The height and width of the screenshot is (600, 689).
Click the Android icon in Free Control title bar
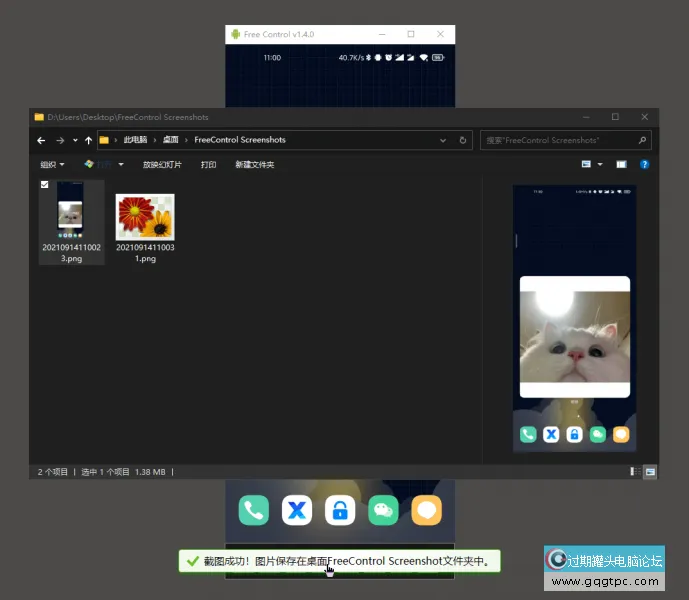click(236, 34)
